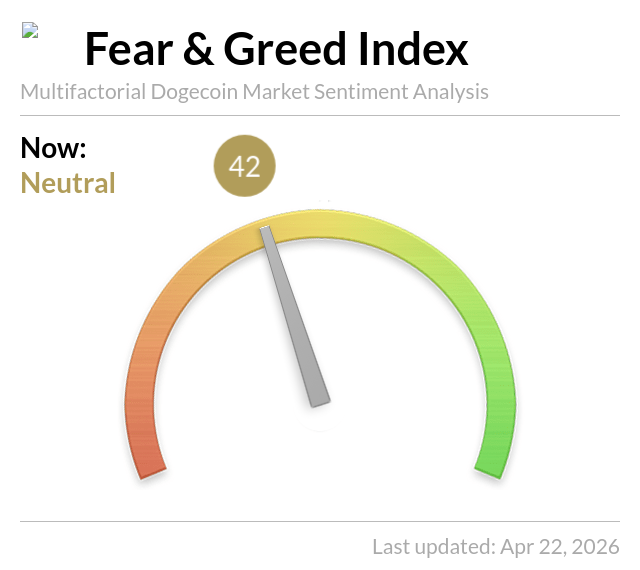Click the Now: label
Viewport: 640px width, 570px height.
coord(53,149)
